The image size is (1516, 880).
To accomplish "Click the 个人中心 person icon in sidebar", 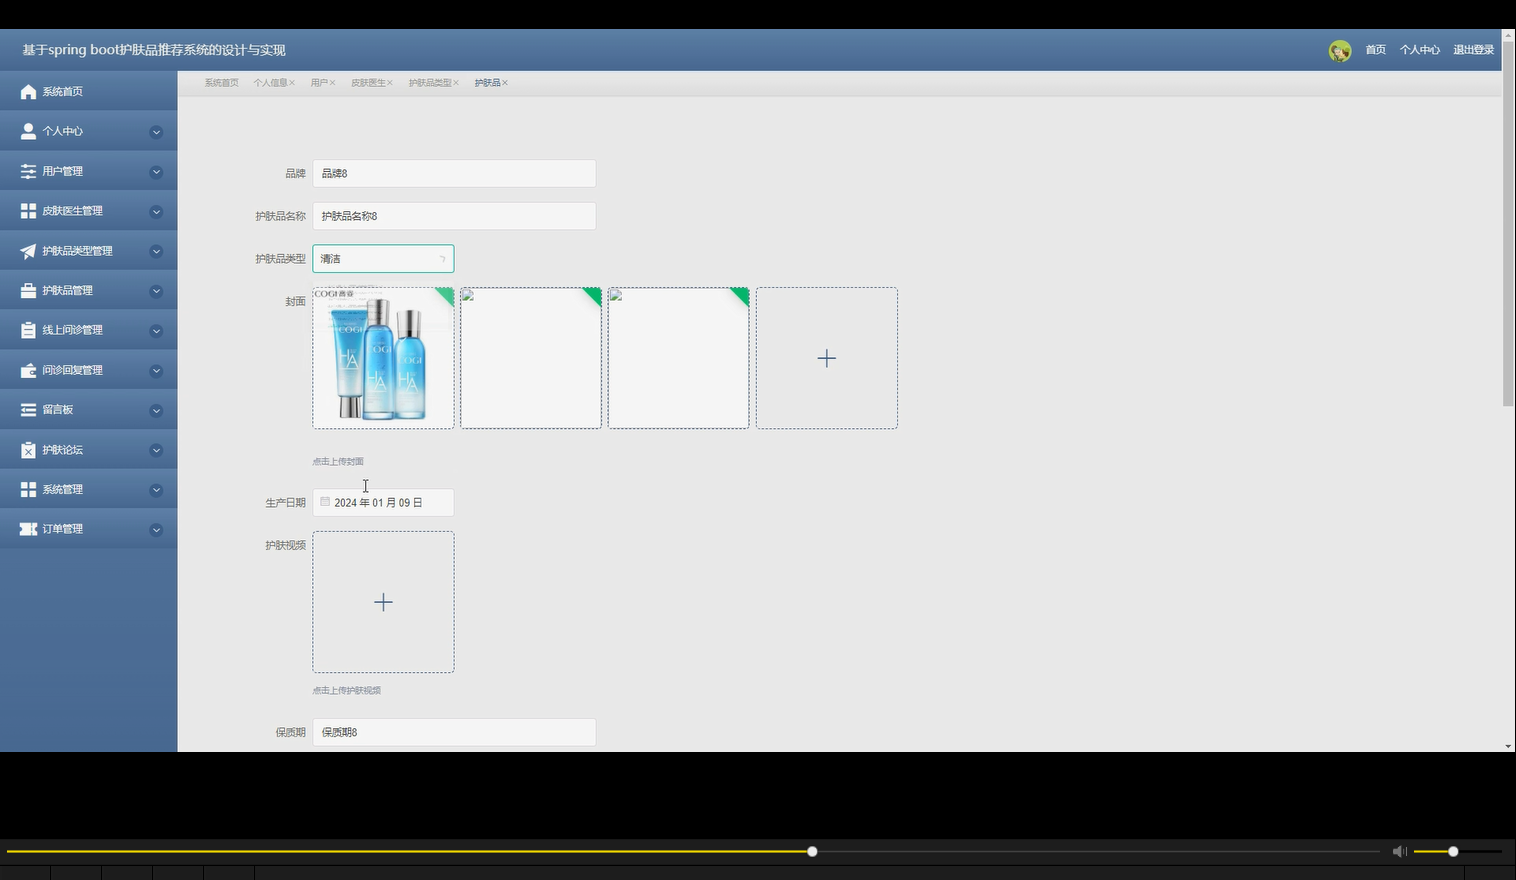I will [27, 131].
